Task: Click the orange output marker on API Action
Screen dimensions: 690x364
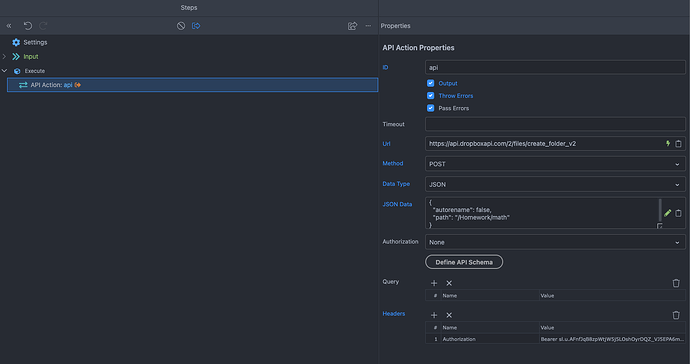Action: pyautogui.click(x=78, y=85)
